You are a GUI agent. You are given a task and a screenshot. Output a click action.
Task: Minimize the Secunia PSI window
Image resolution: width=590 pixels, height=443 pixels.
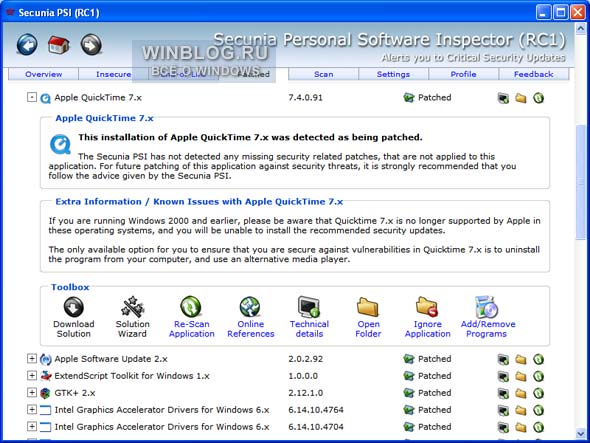pos(543,12)
